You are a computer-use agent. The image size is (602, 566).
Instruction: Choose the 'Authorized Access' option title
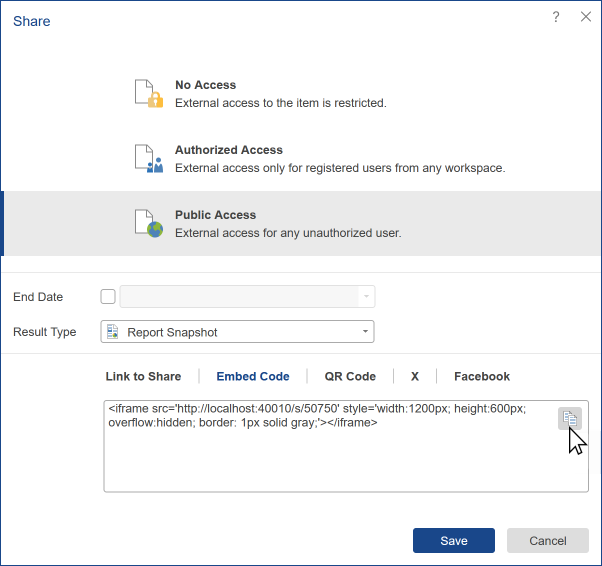click(x=229, y=151)
